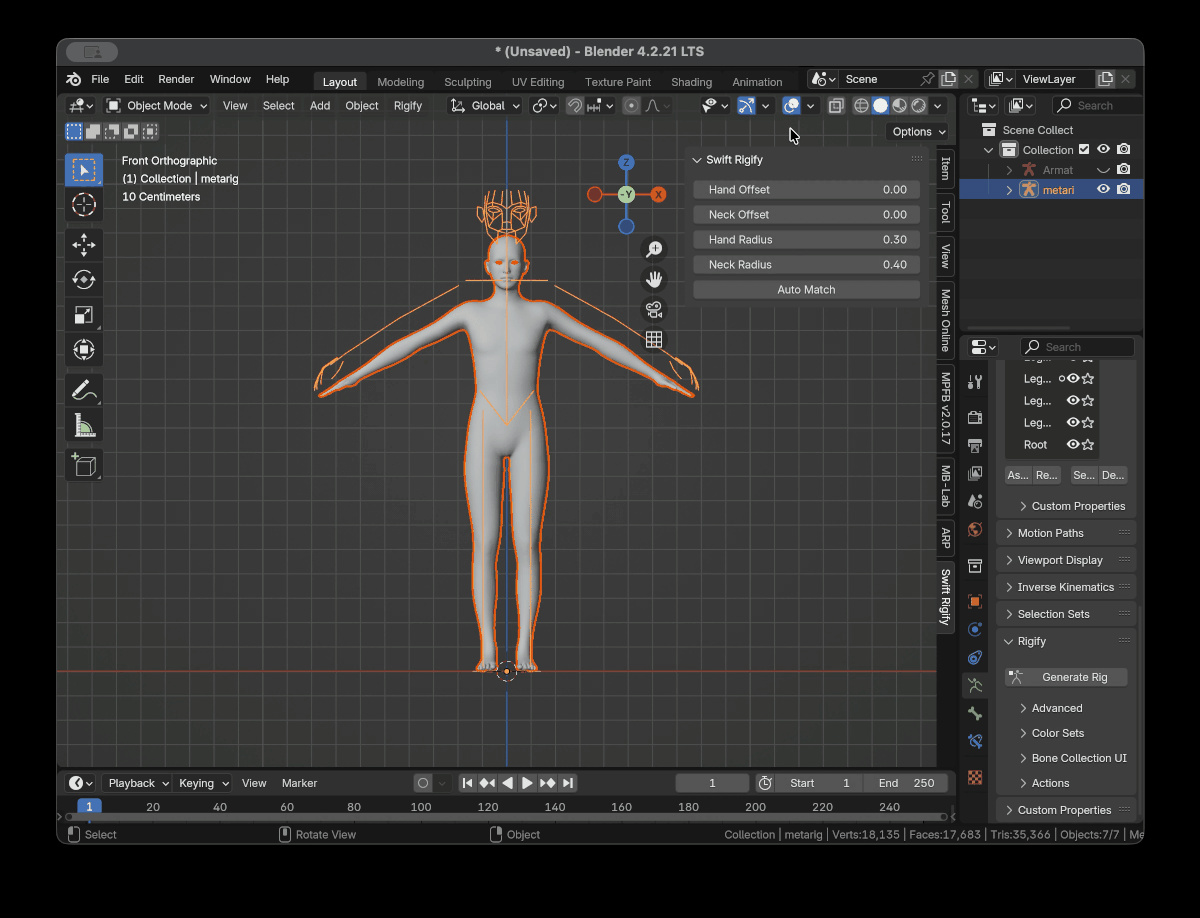Activate the Scale tool
The image size is (1200, 918).
click(84, 315)
